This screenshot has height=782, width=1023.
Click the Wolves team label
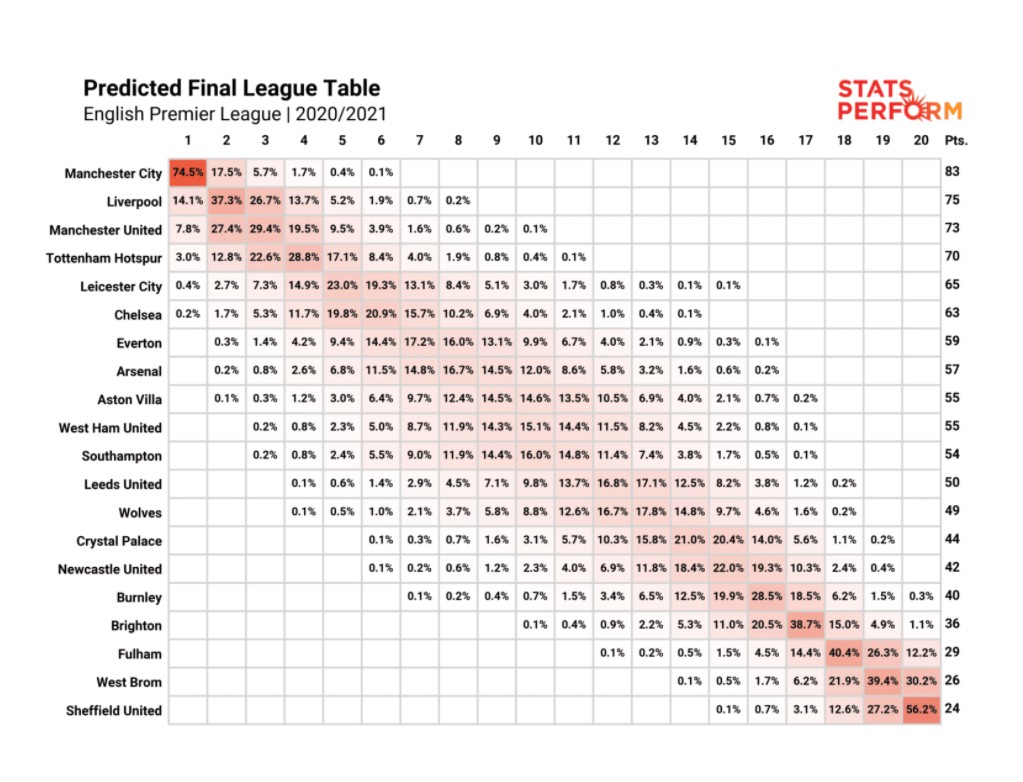point(139,513)
